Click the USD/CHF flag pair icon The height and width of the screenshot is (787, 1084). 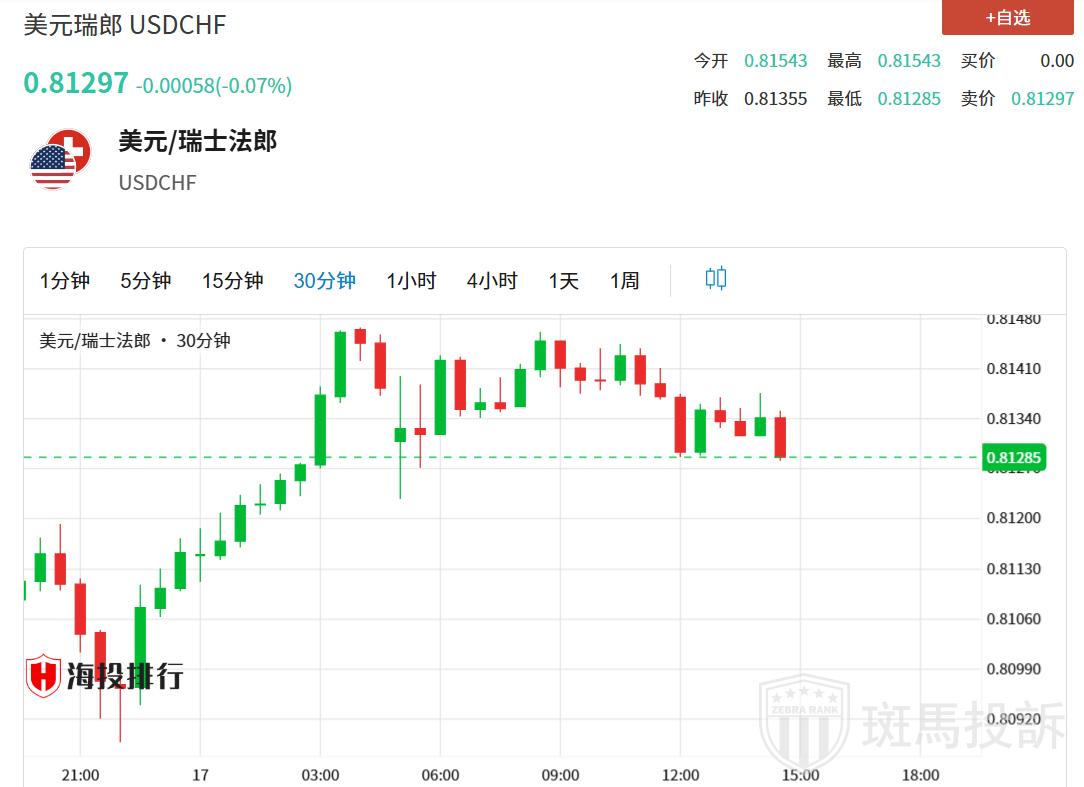pyautogui.click(x=60, y=159)
